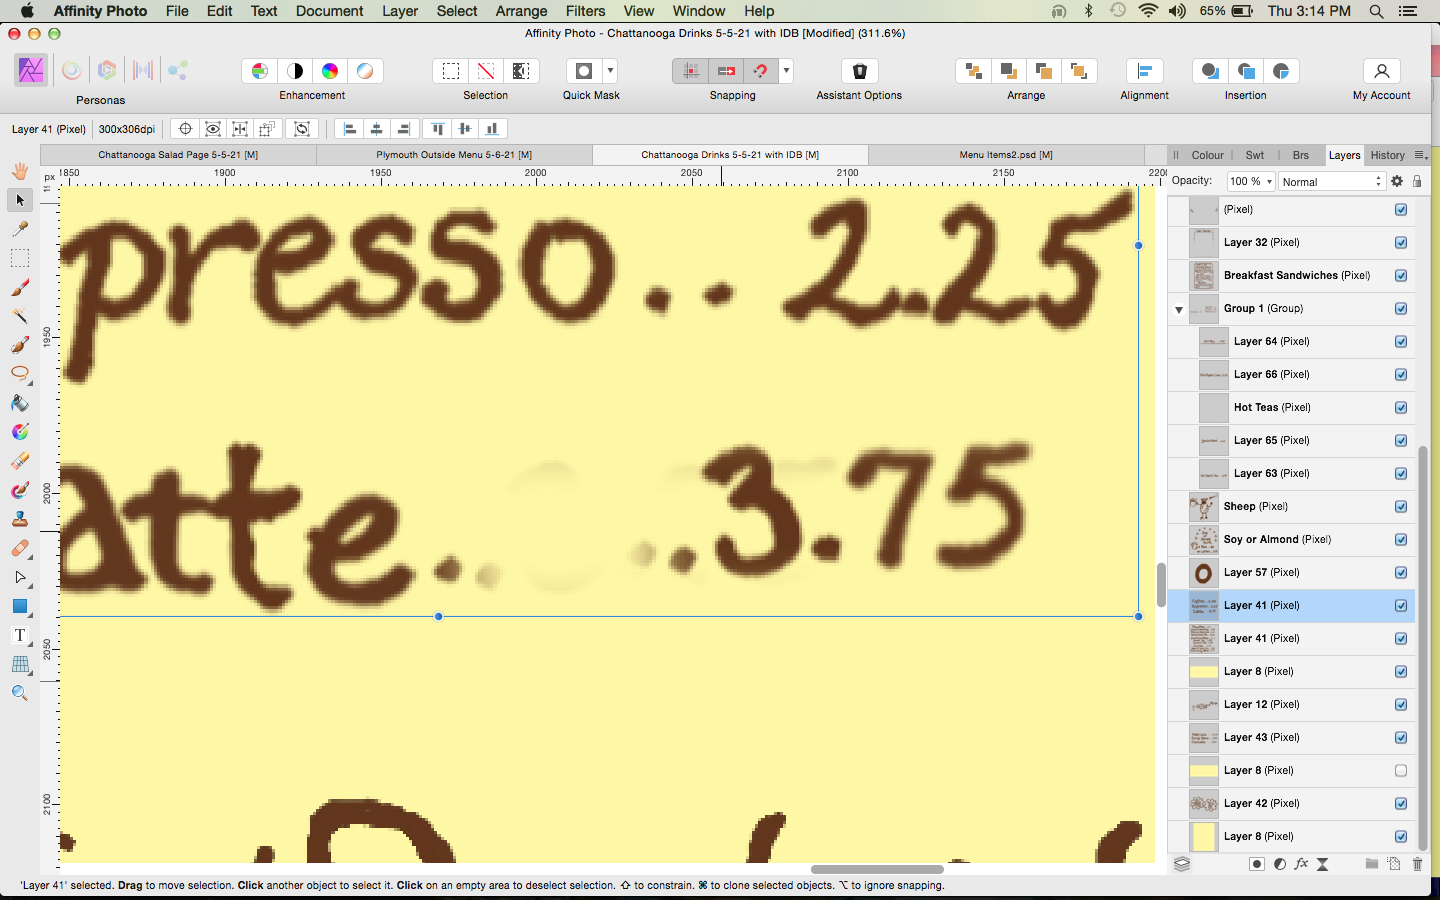This screenshot has width=1440, height=900.
Task: Toggle visibility of Hot Teas layer
Action: [x=1401, y=407]
